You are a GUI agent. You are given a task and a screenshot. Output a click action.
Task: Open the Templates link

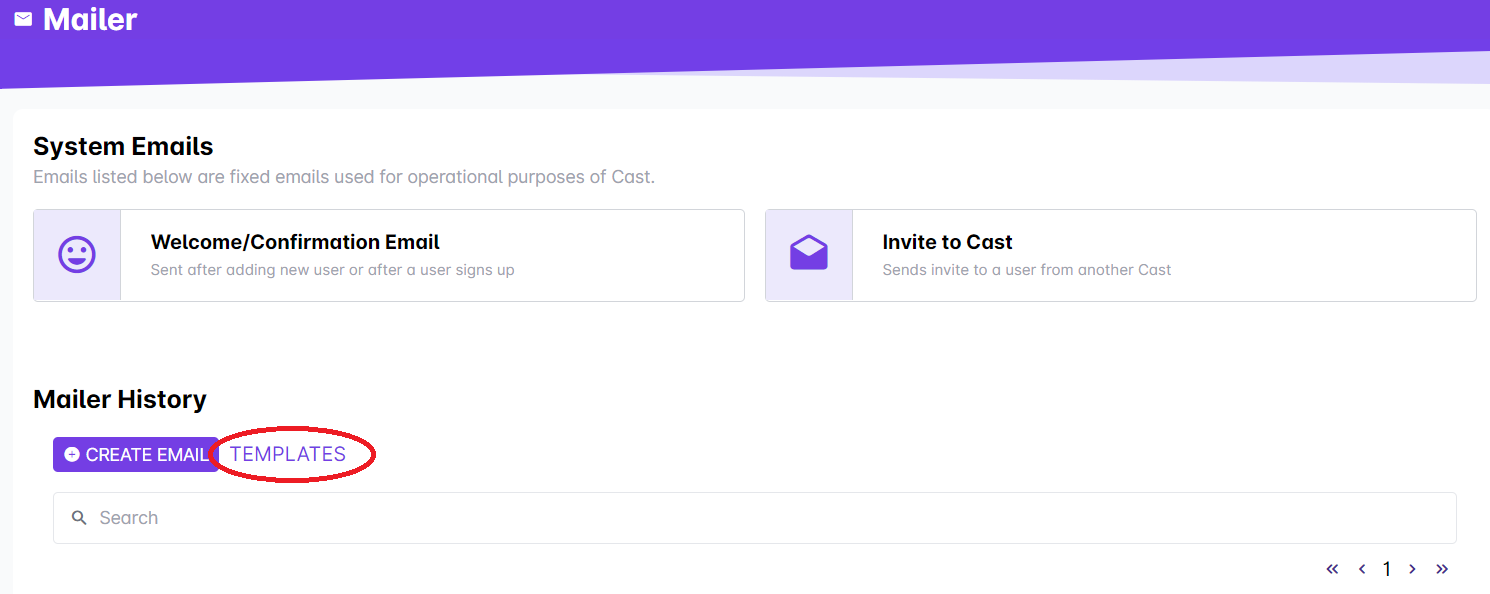pyautogui.click(x=288, y=454)
